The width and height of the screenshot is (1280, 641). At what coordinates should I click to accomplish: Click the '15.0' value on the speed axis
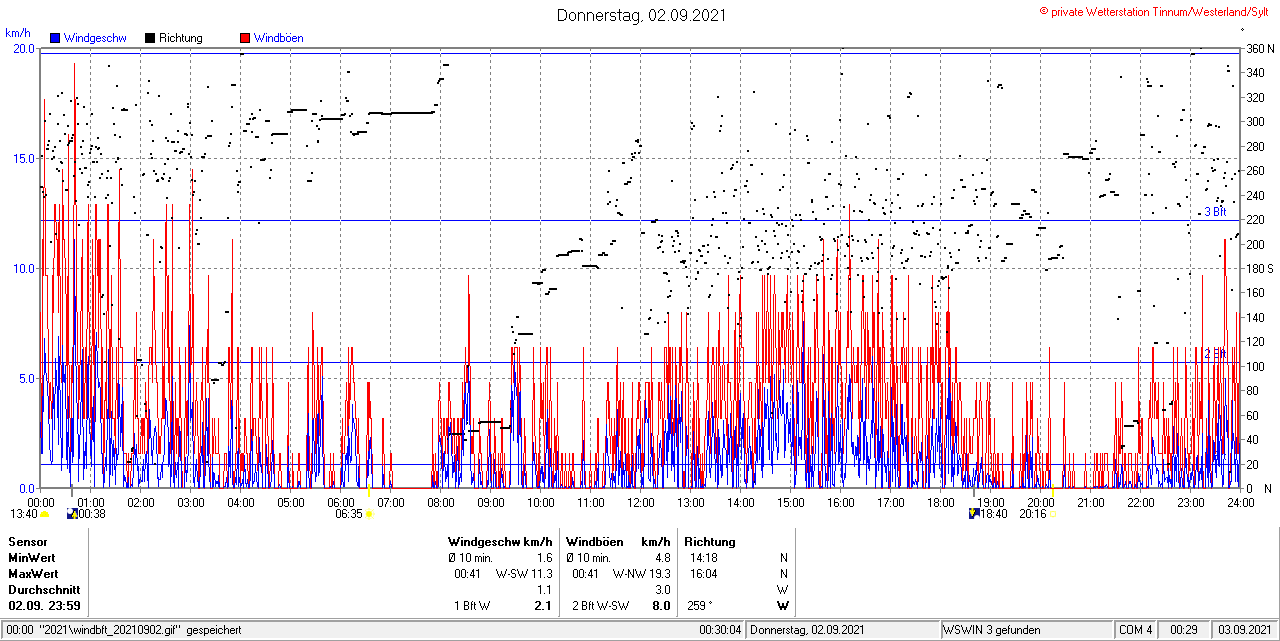[23, 158]
